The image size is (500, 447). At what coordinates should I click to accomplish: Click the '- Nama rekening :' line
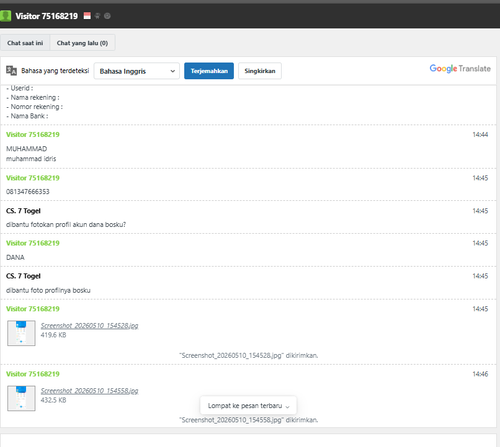[33, 97]
